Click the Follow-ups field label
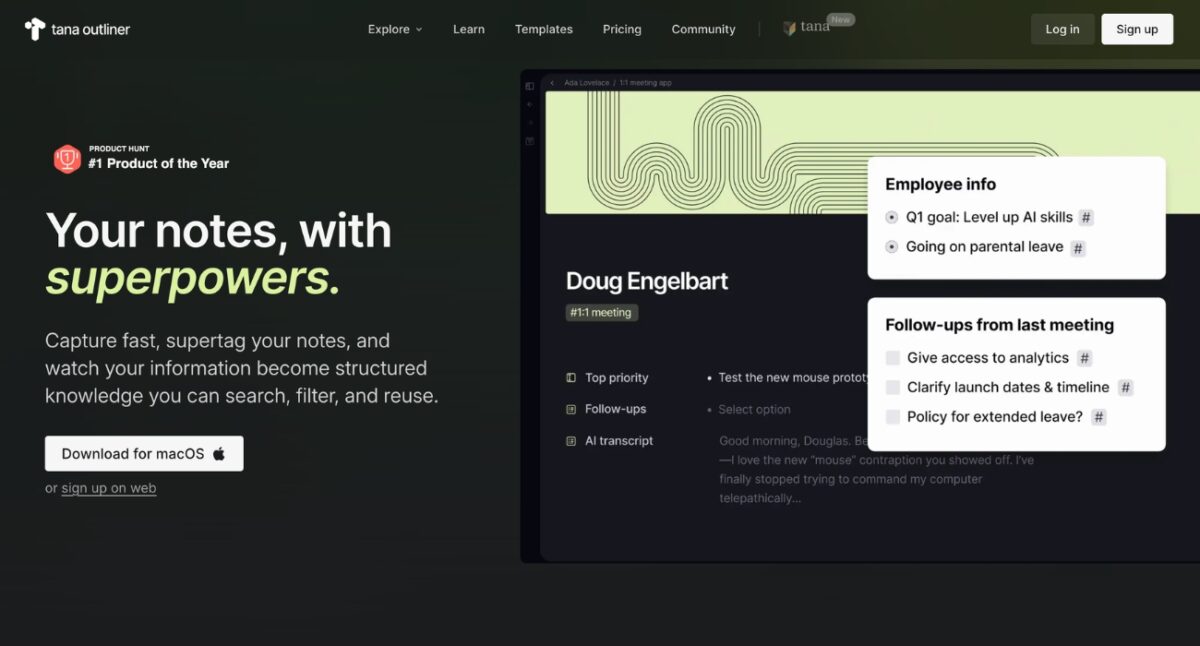1200x646 pixels. pos(616,409)
